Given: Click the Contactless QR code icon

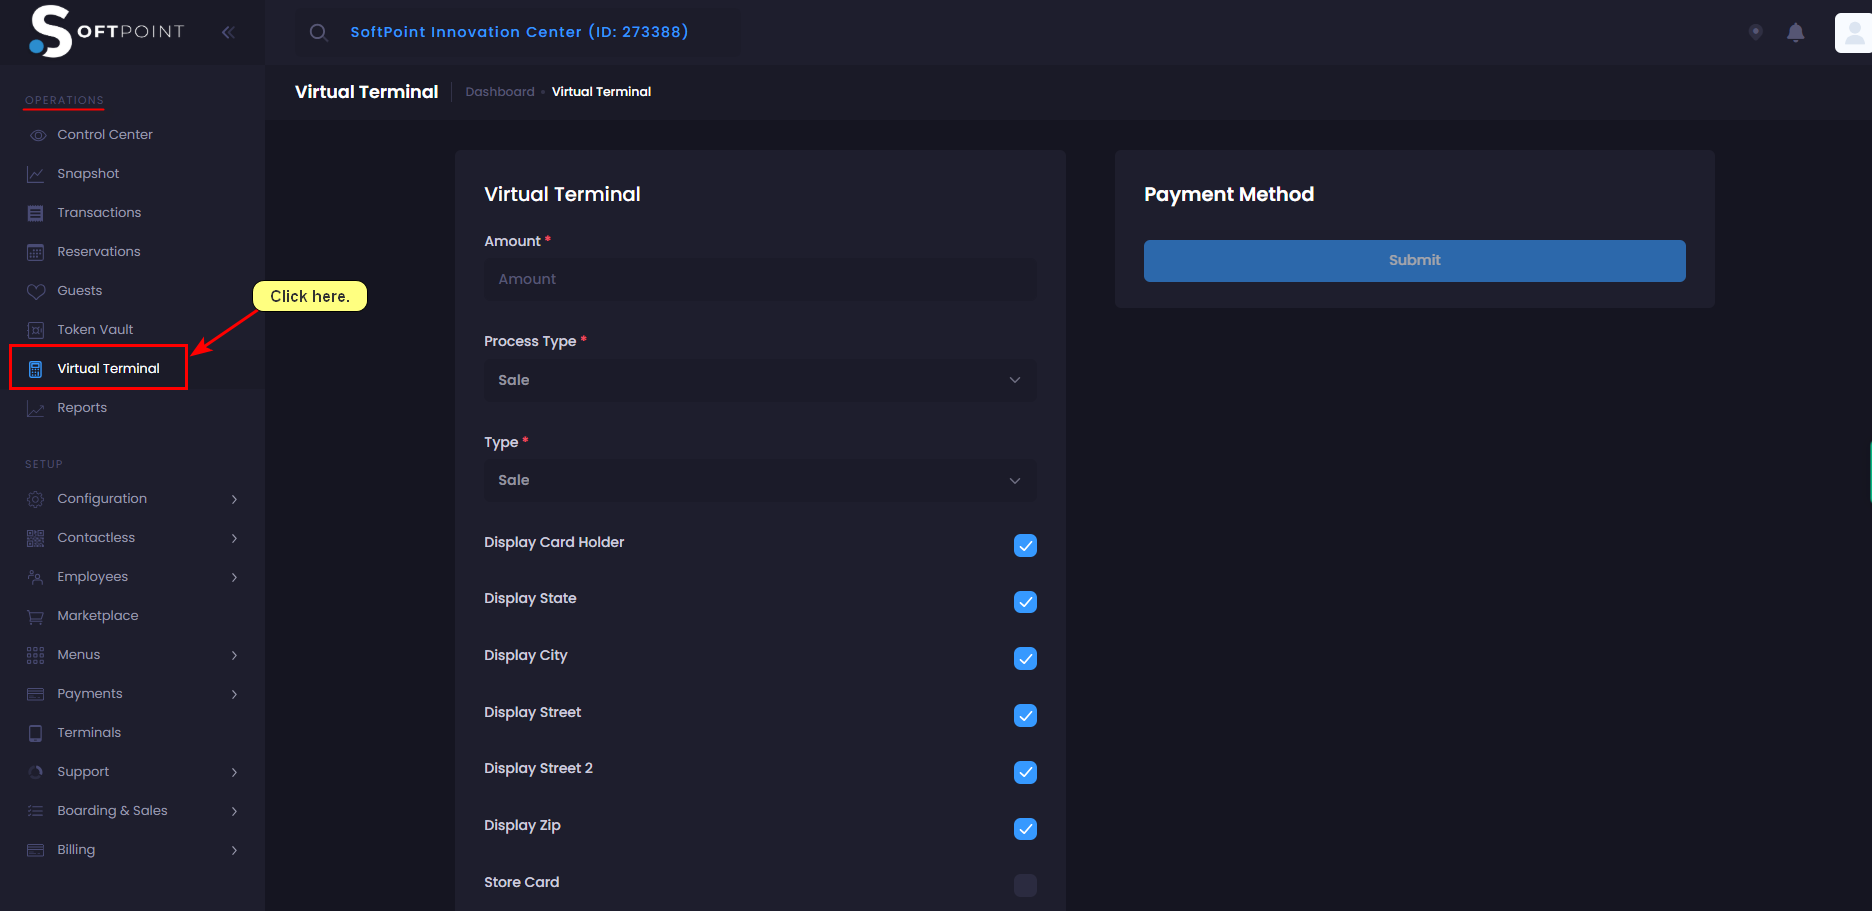Looking at the screenshot, I should click(36, 538).
